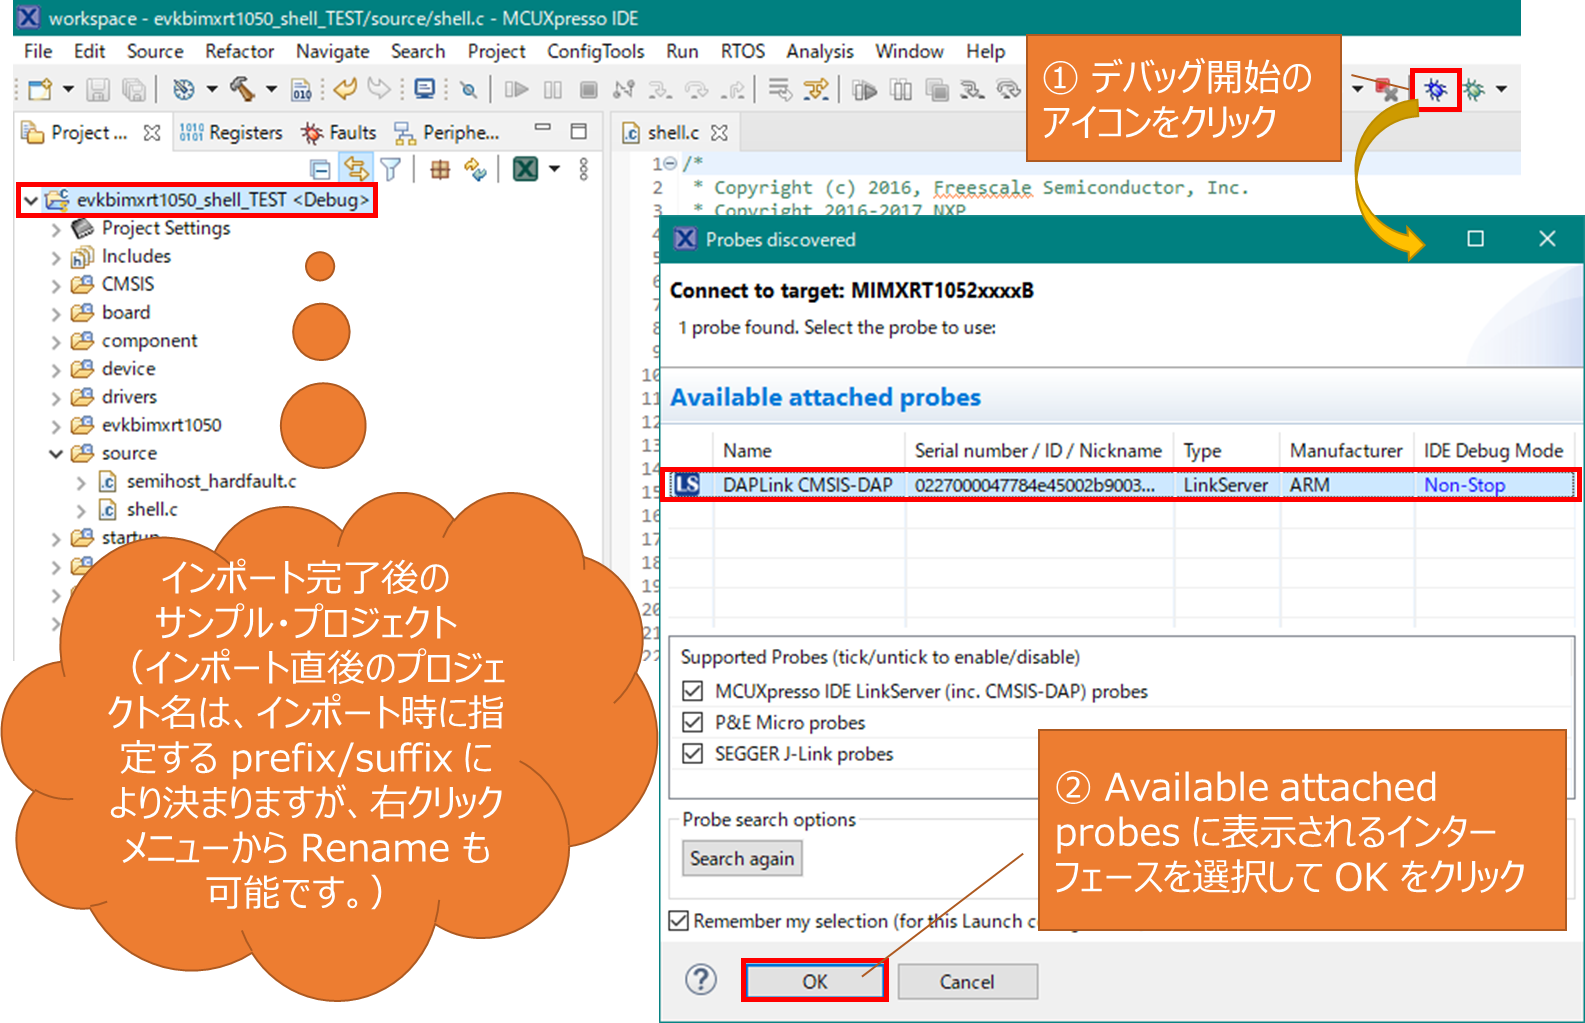Open the ConfigTools menu
1585x1023 pixels.
point(595,51)
